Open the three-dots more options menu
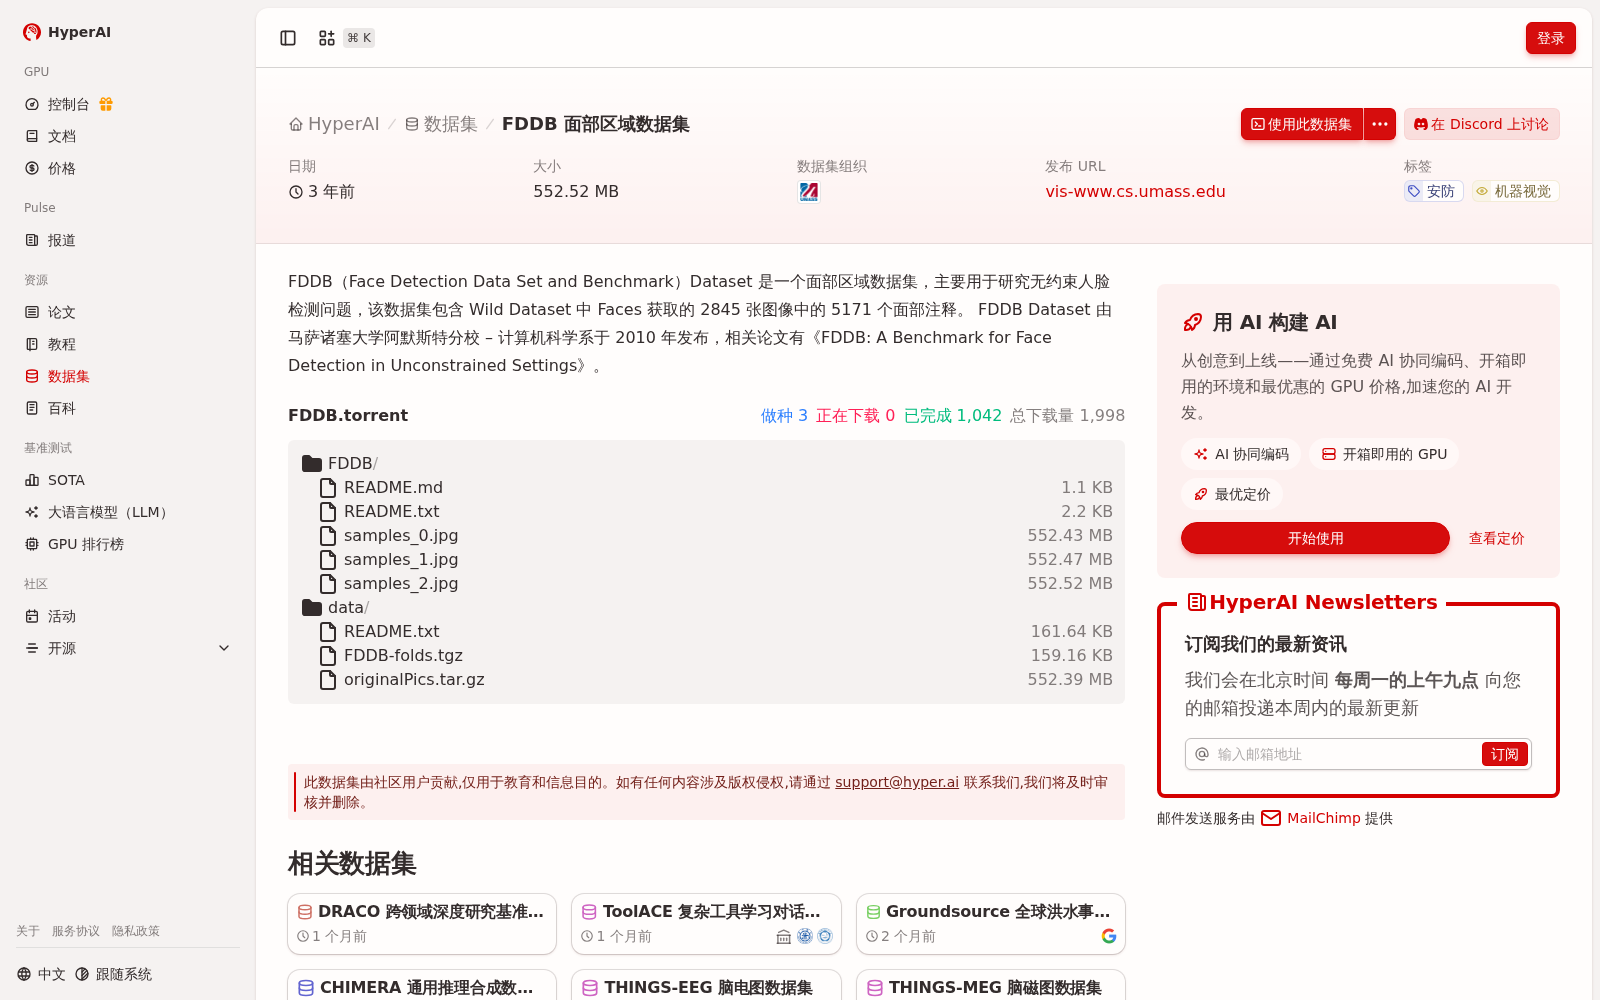1600x1000 pixels. (x=1380, y=124)
